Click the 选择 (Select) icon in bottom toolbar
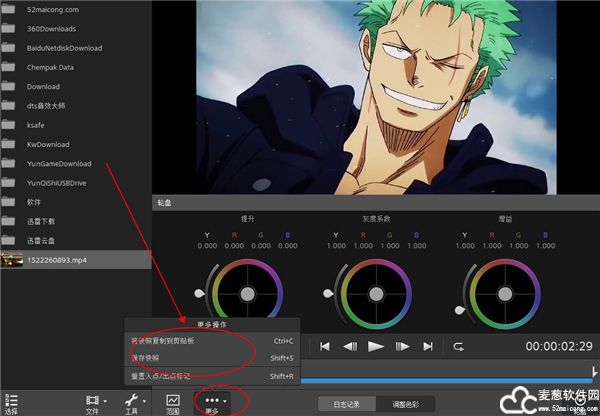The height and width of the screenshot is (416, 600). 10,401
